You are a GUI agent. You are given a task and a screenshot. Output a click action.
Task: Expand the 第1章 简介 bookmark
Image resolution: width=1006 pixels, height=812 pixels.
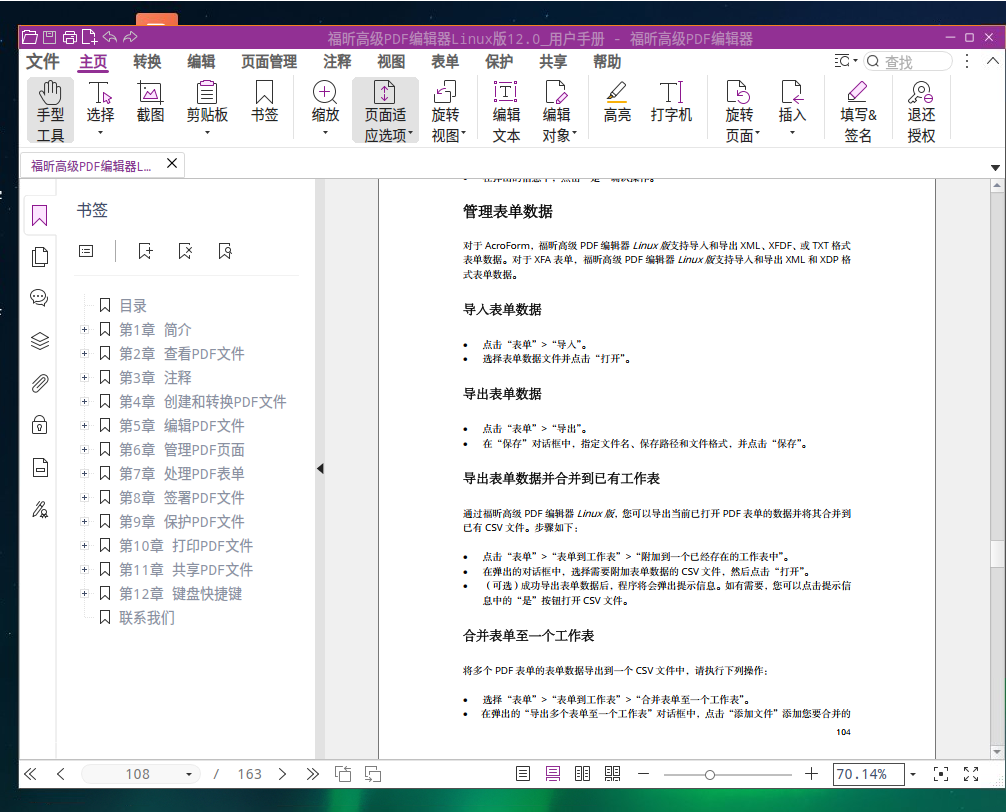tap(84, 330)
